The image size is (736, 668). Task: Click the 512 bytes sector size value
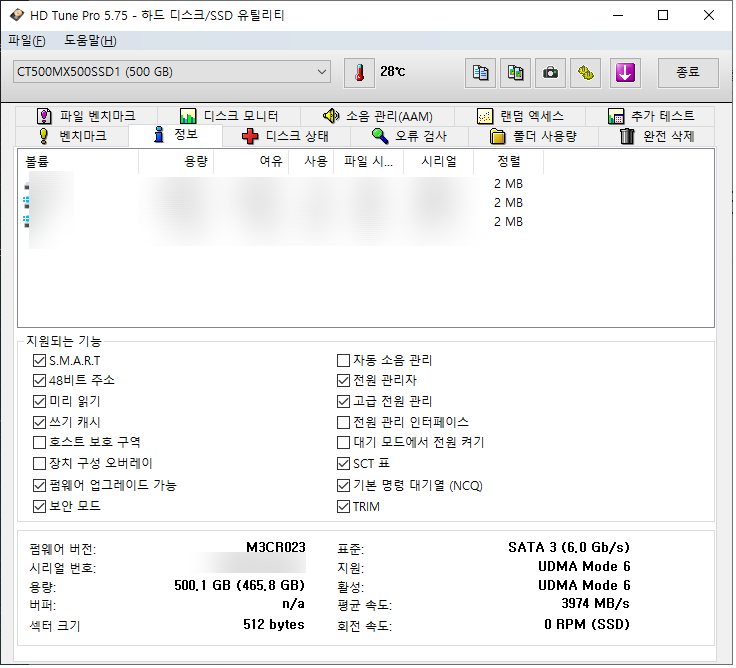(274, 624)
